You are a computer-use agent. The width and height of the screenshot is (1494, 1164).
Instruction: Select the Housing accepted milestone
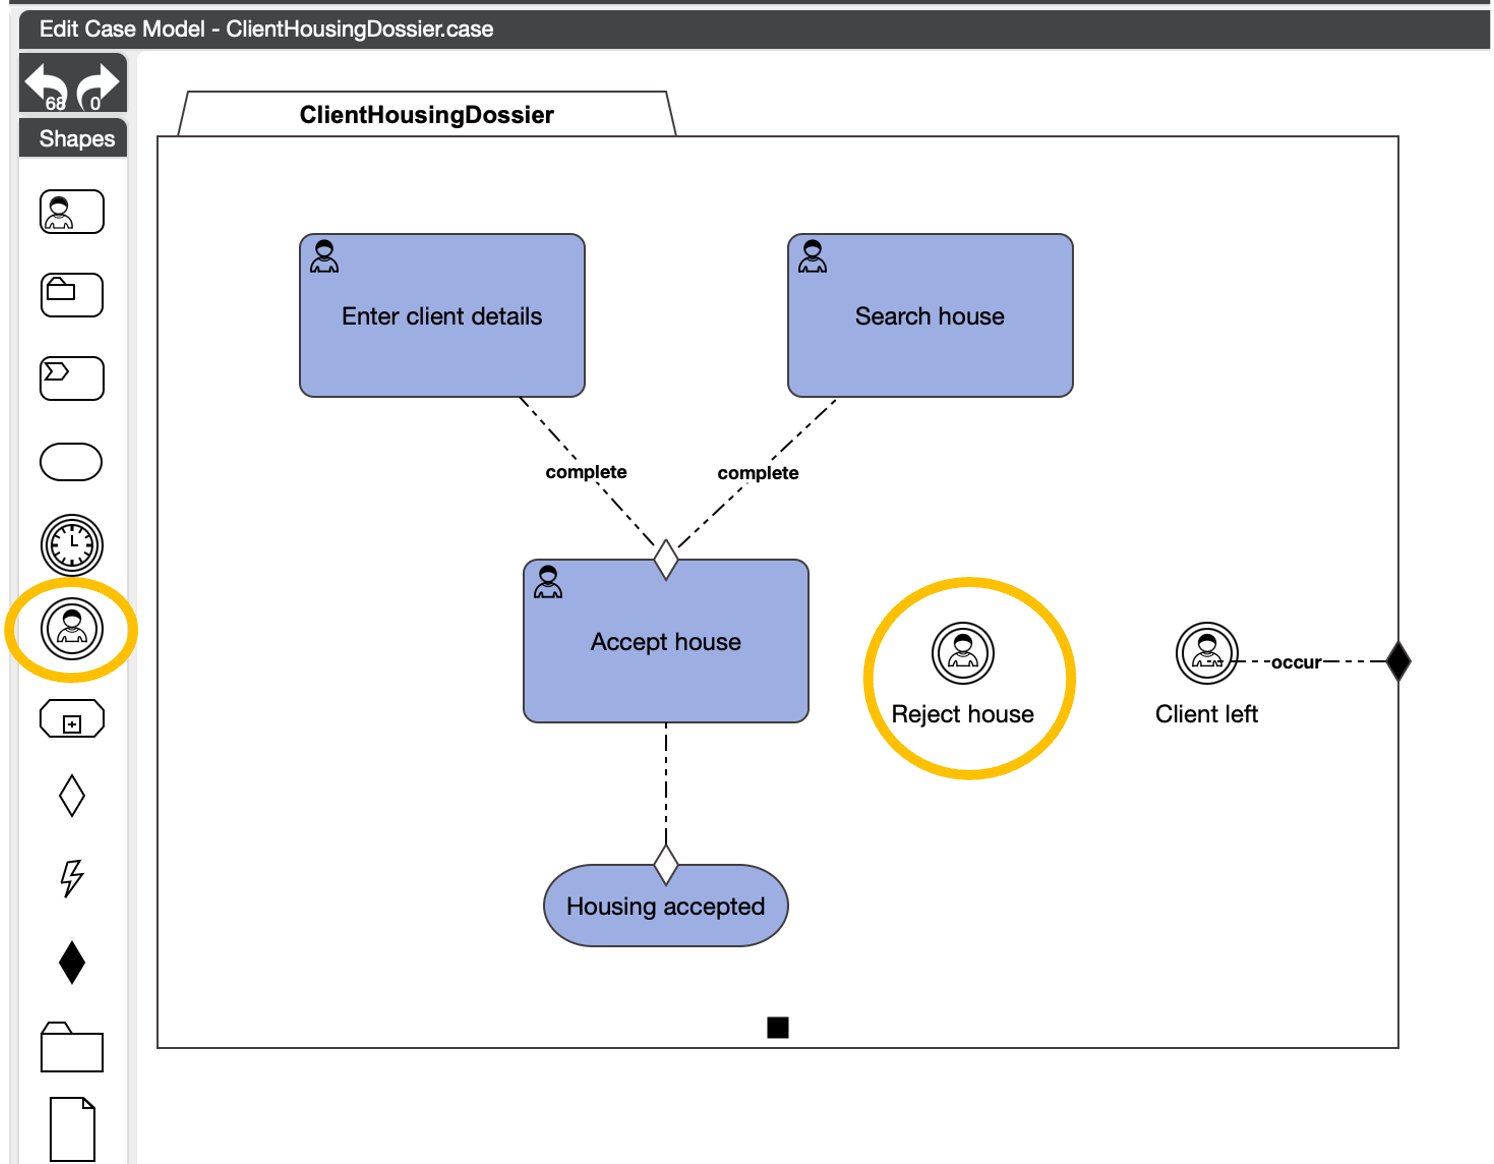pos(665,907)
